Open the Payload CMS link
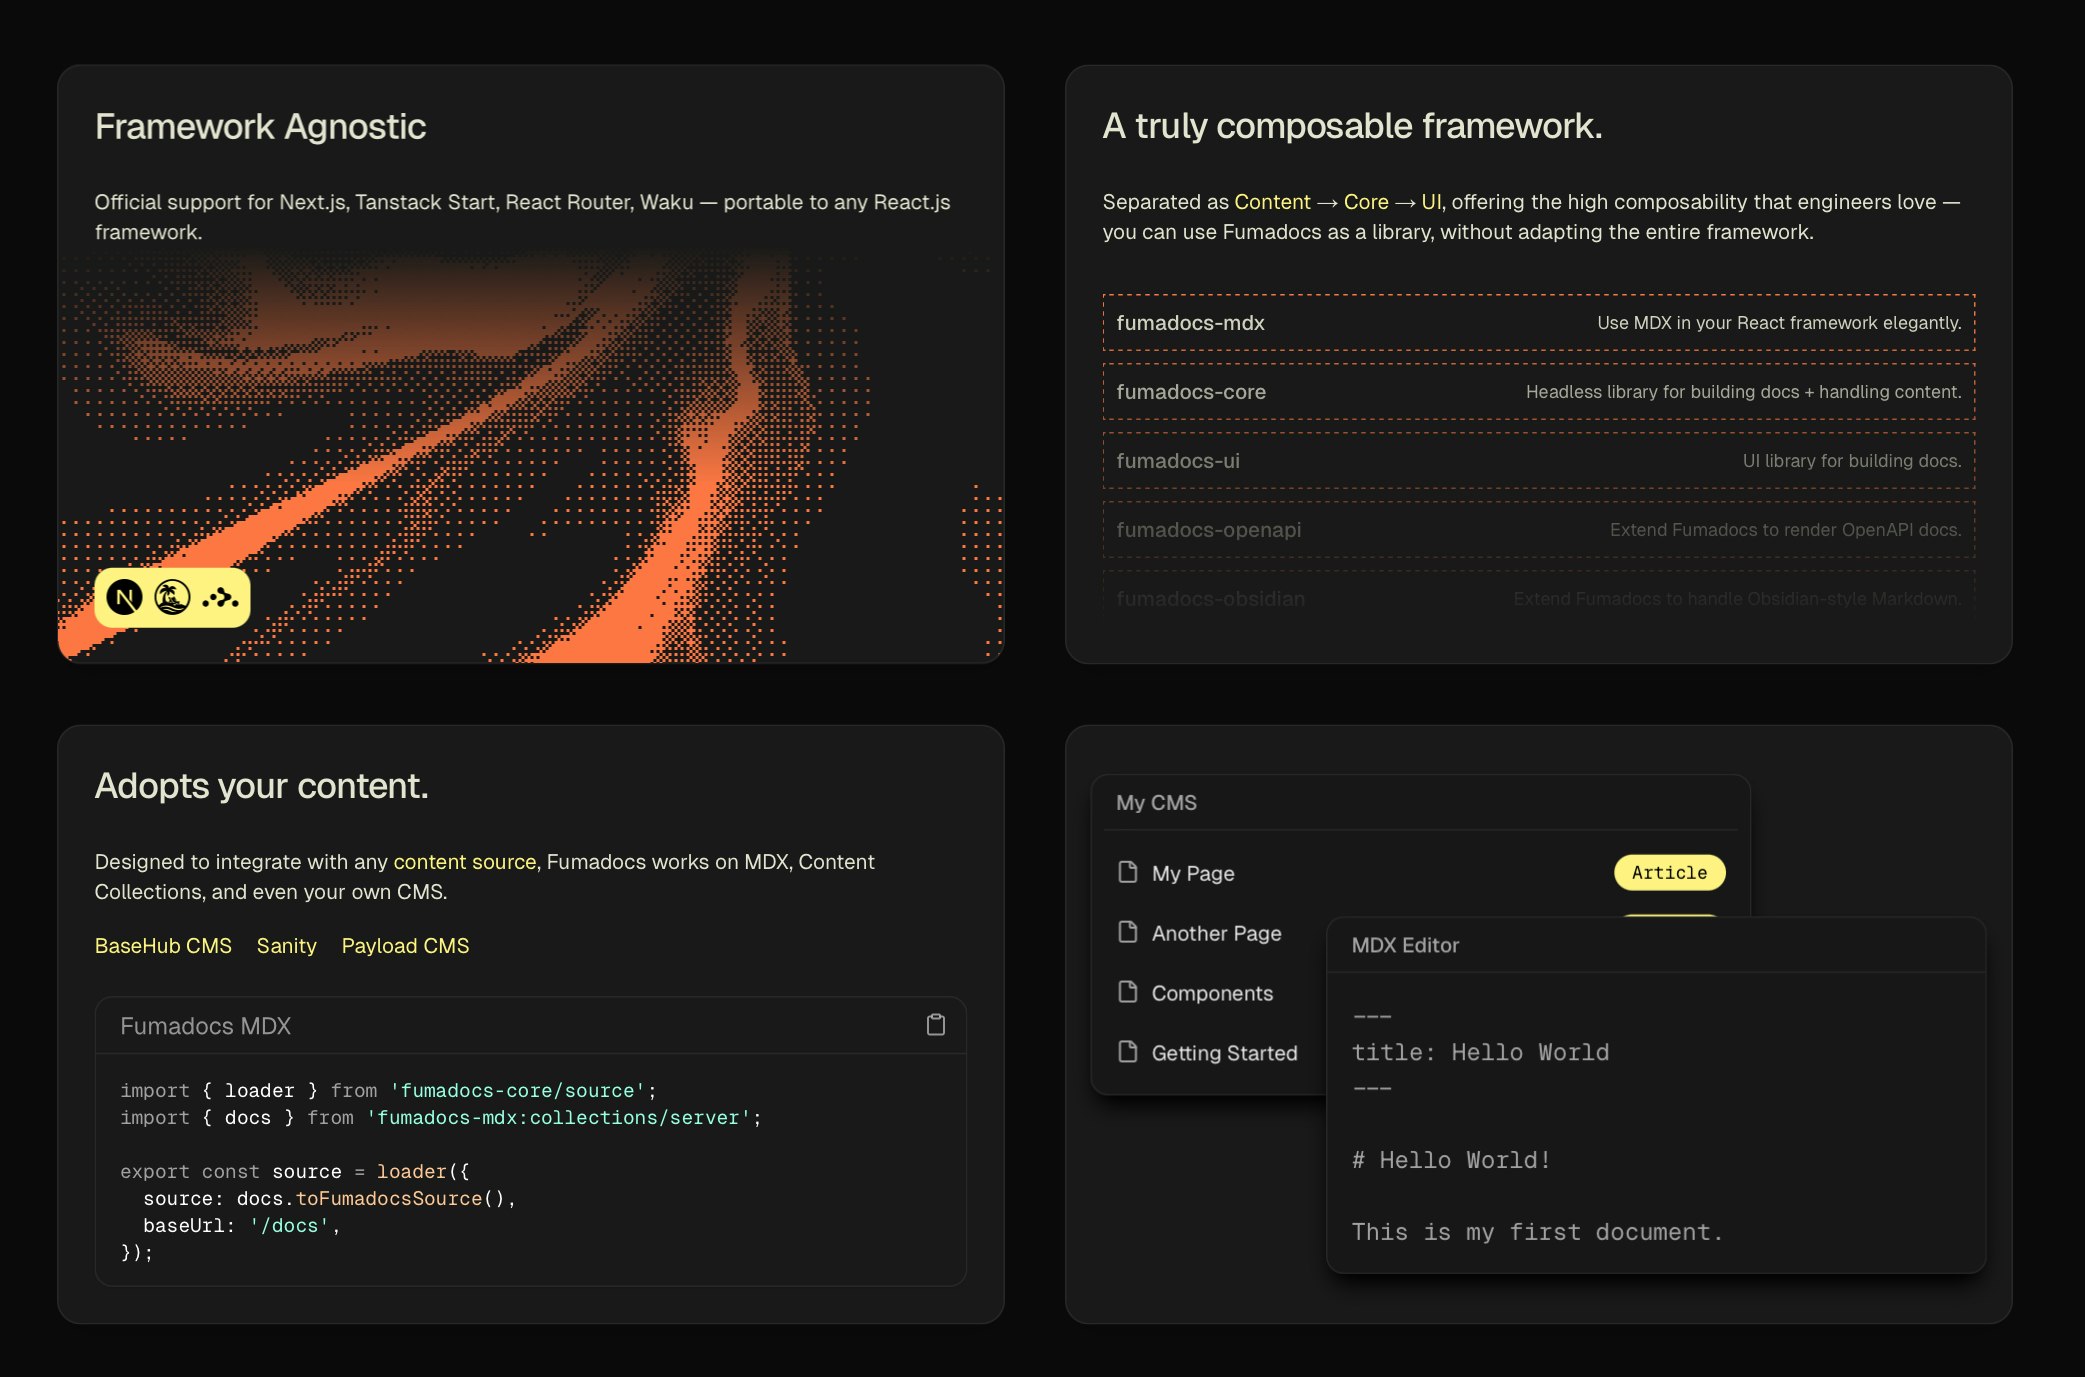Screen dimensions: 2085x1377 pyautogui.click(x=405, y=945)
